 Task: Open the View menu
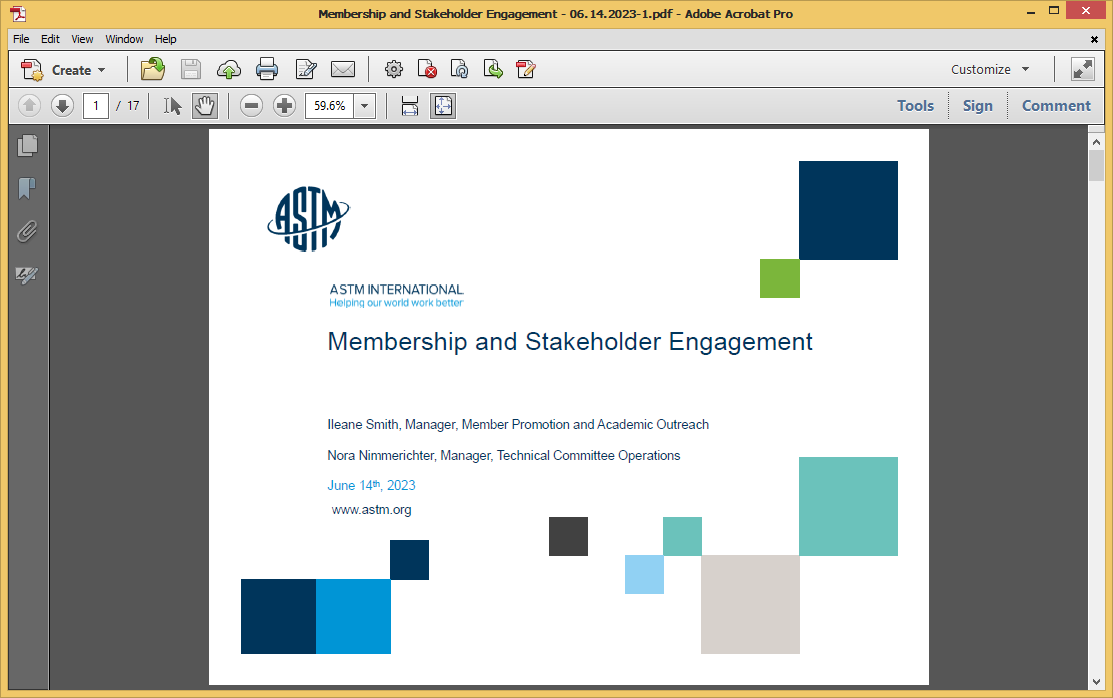coord(82,39)
